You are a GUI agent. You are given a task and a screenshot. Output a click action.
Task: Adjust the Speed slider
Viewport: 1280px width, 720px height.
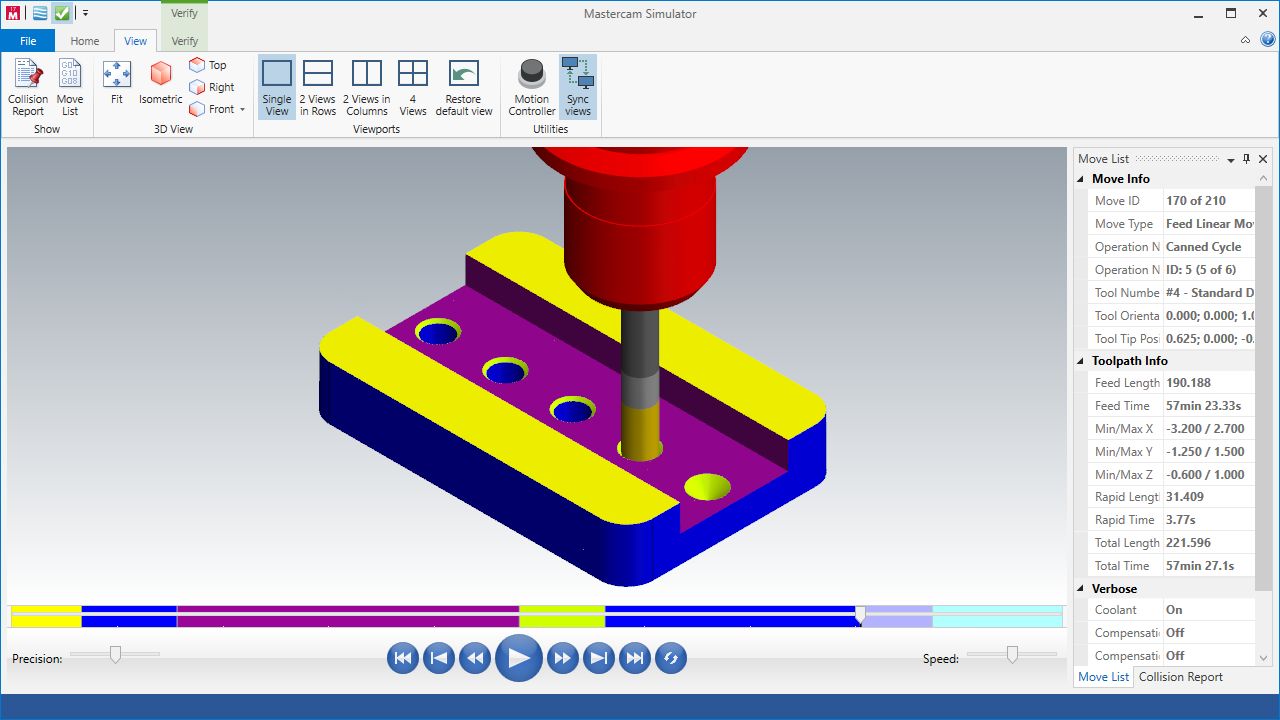(x=1012, y=654)
